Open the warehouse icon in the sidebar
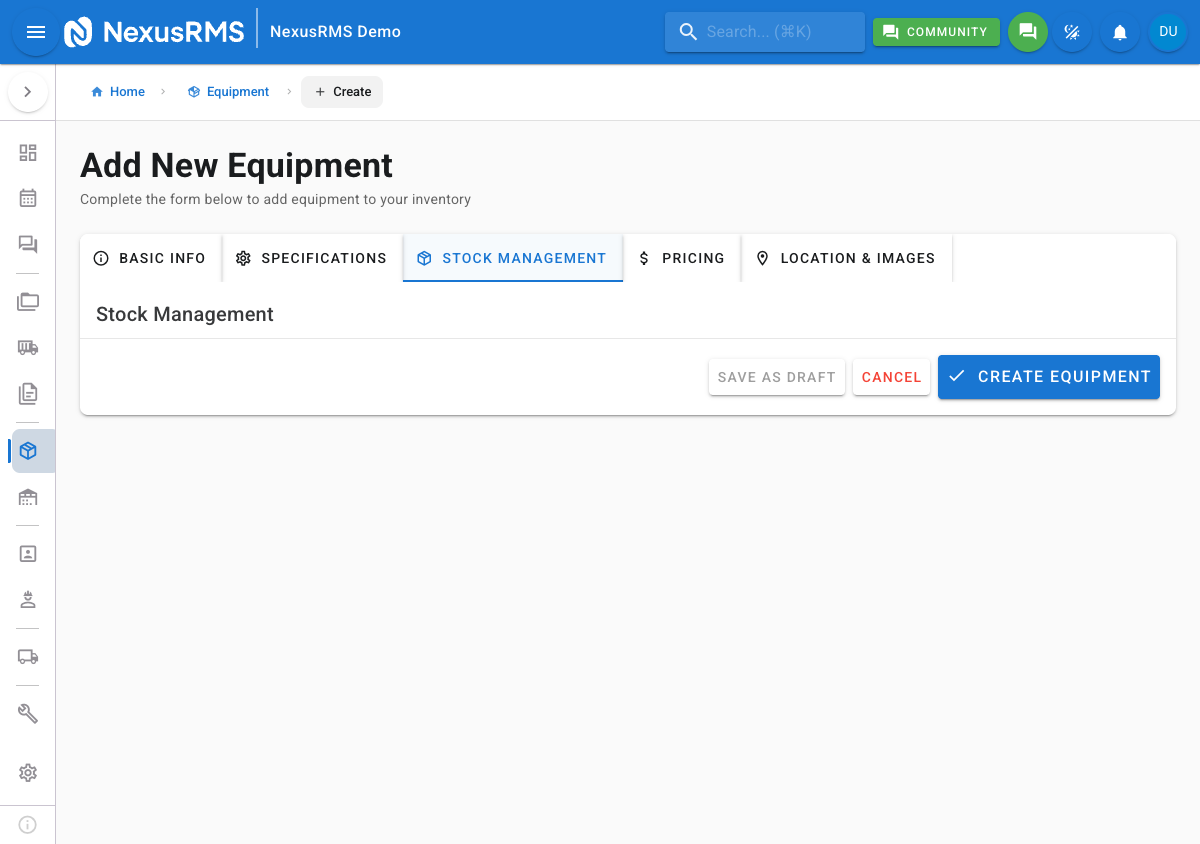Screen dimensions: 1200x844 coord(27,497)
